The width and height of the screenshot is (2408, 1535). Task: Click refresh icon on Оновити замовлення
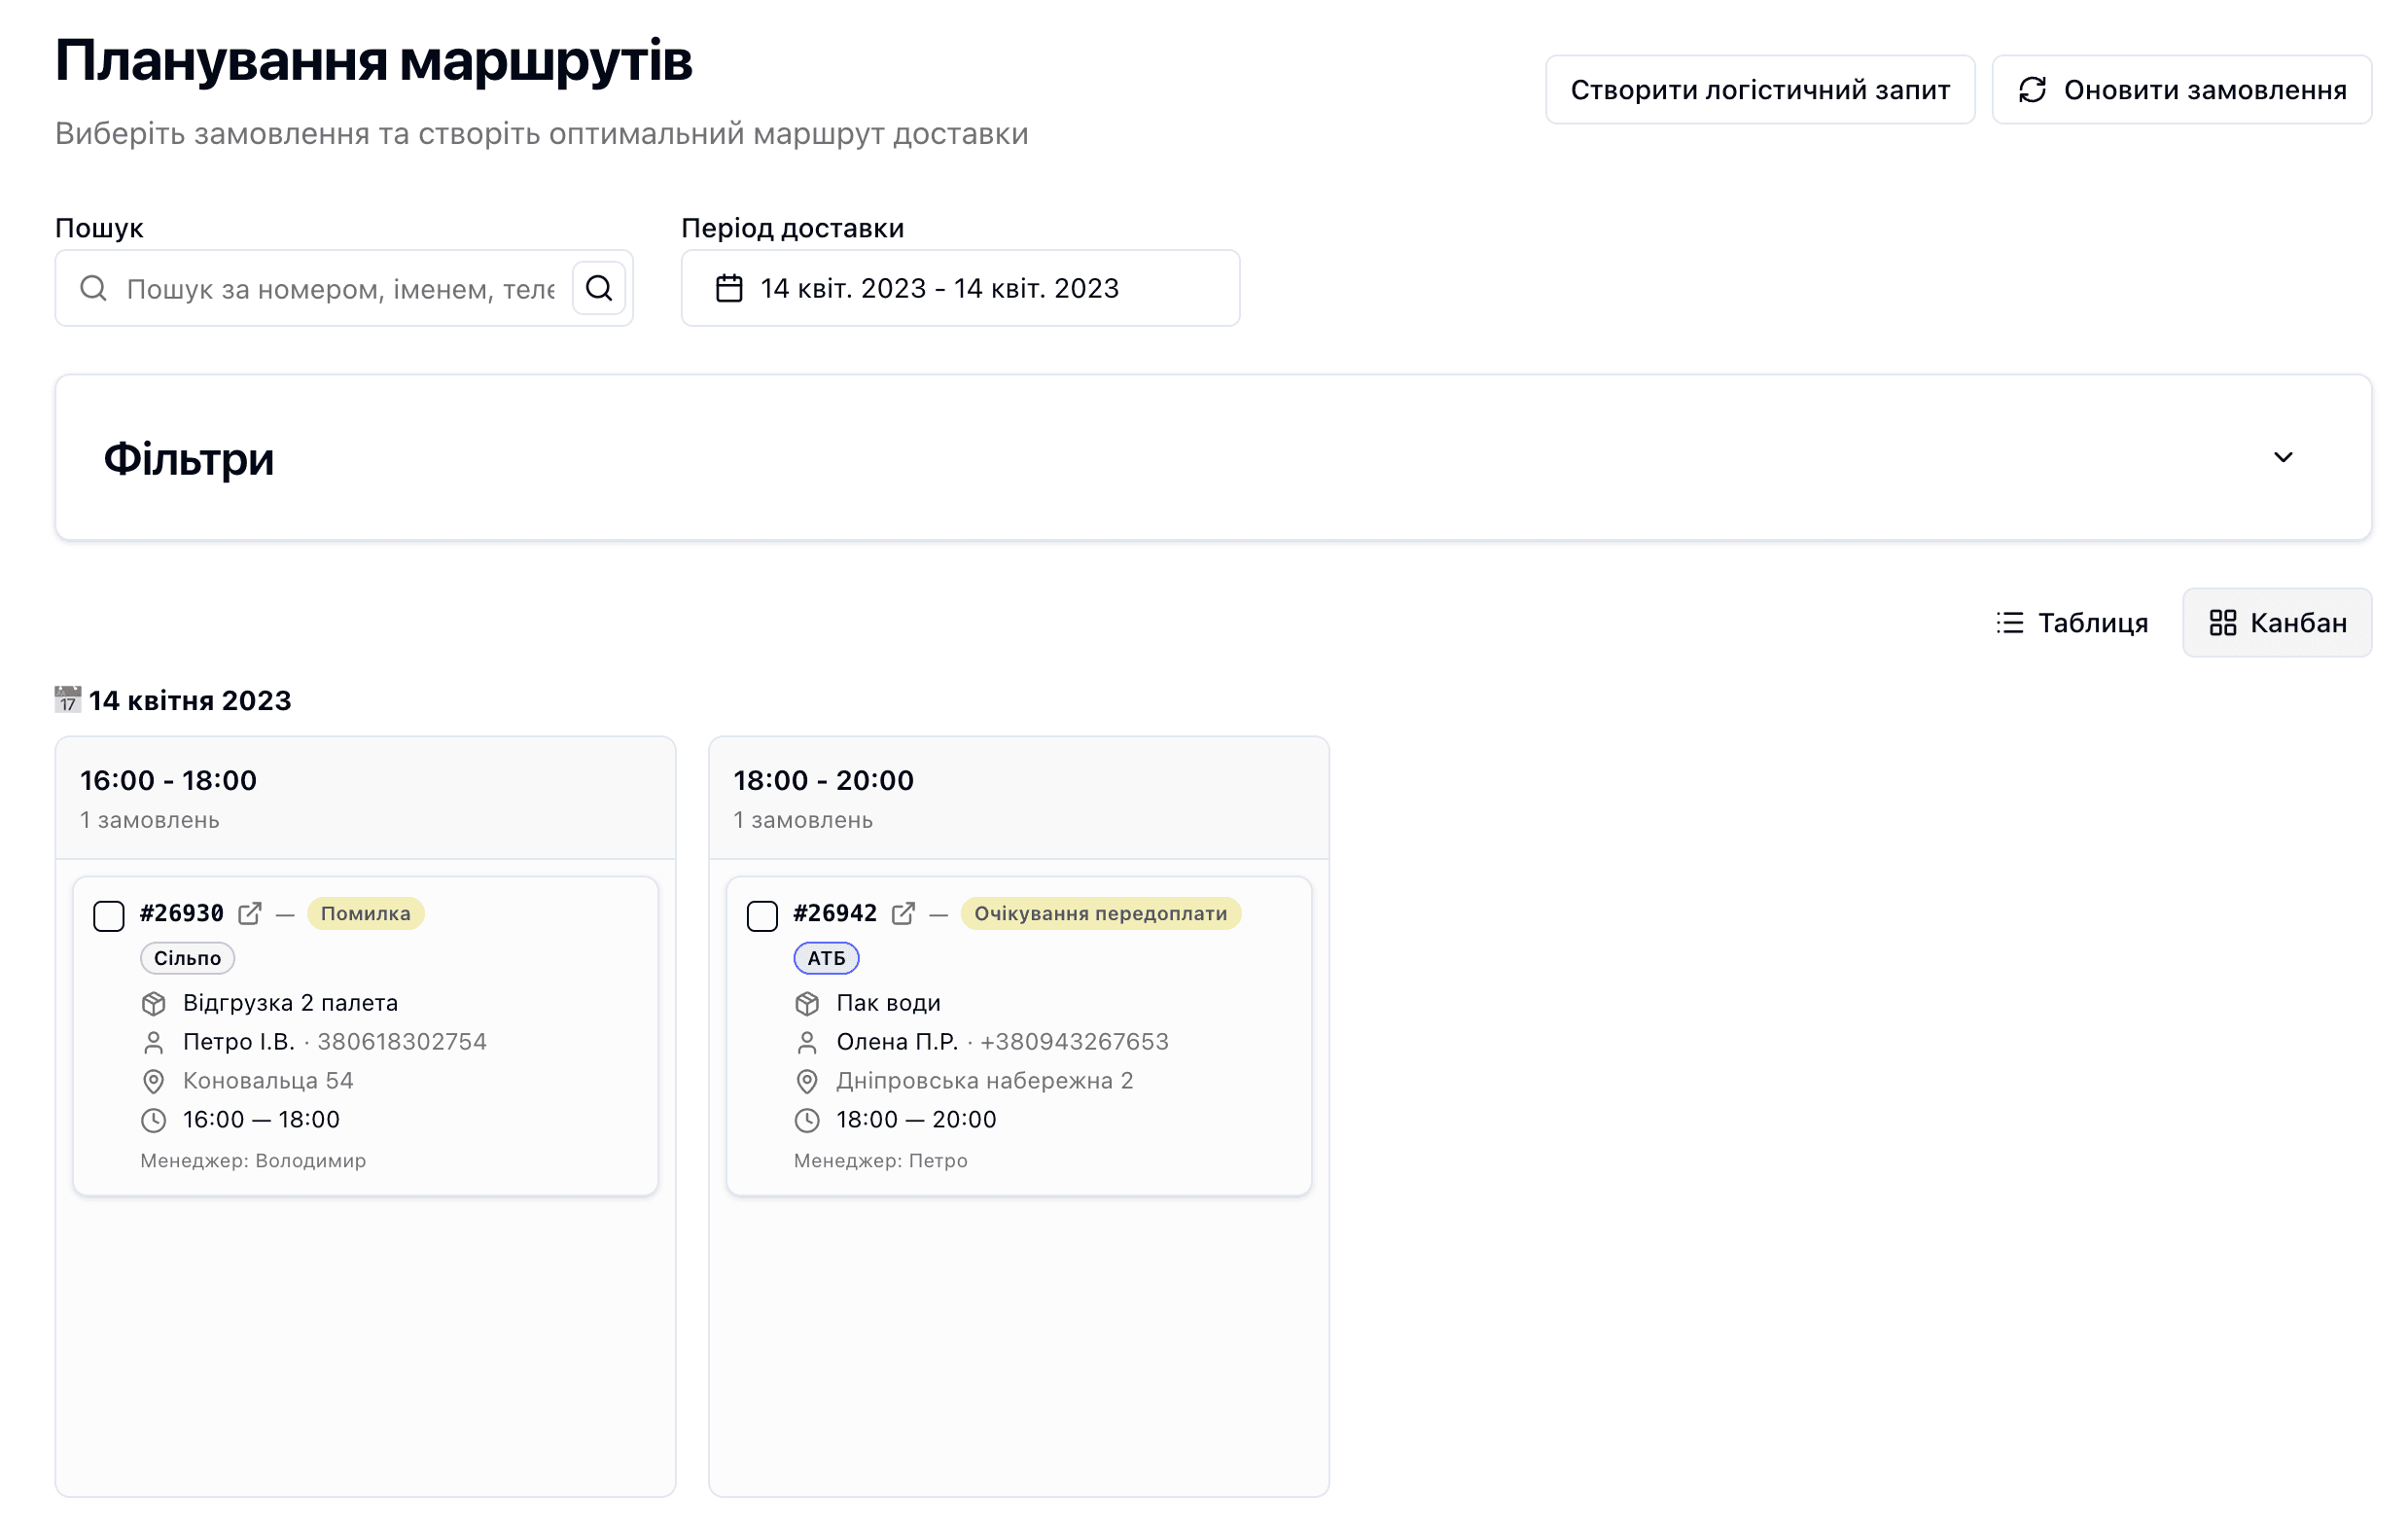point(2031,90)
